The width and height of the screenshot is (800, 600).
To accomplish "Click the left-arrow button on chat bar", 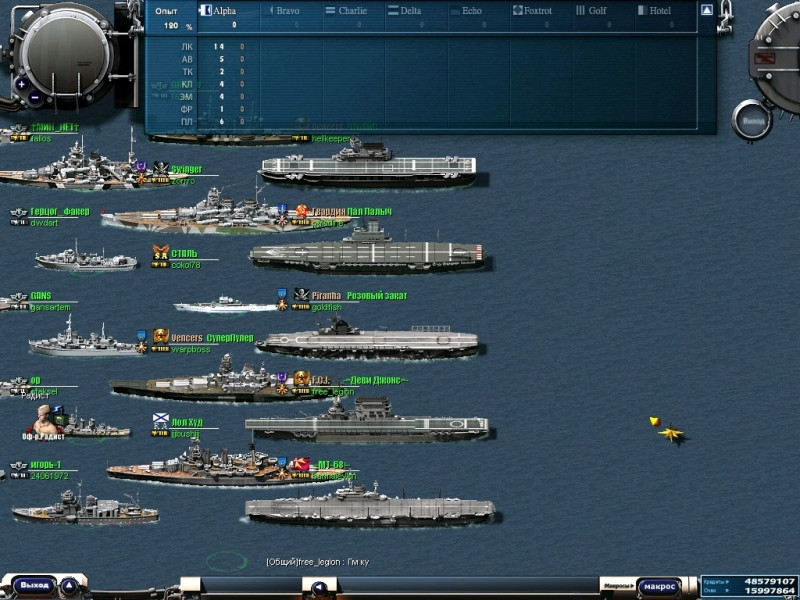I will coord(319,588).
